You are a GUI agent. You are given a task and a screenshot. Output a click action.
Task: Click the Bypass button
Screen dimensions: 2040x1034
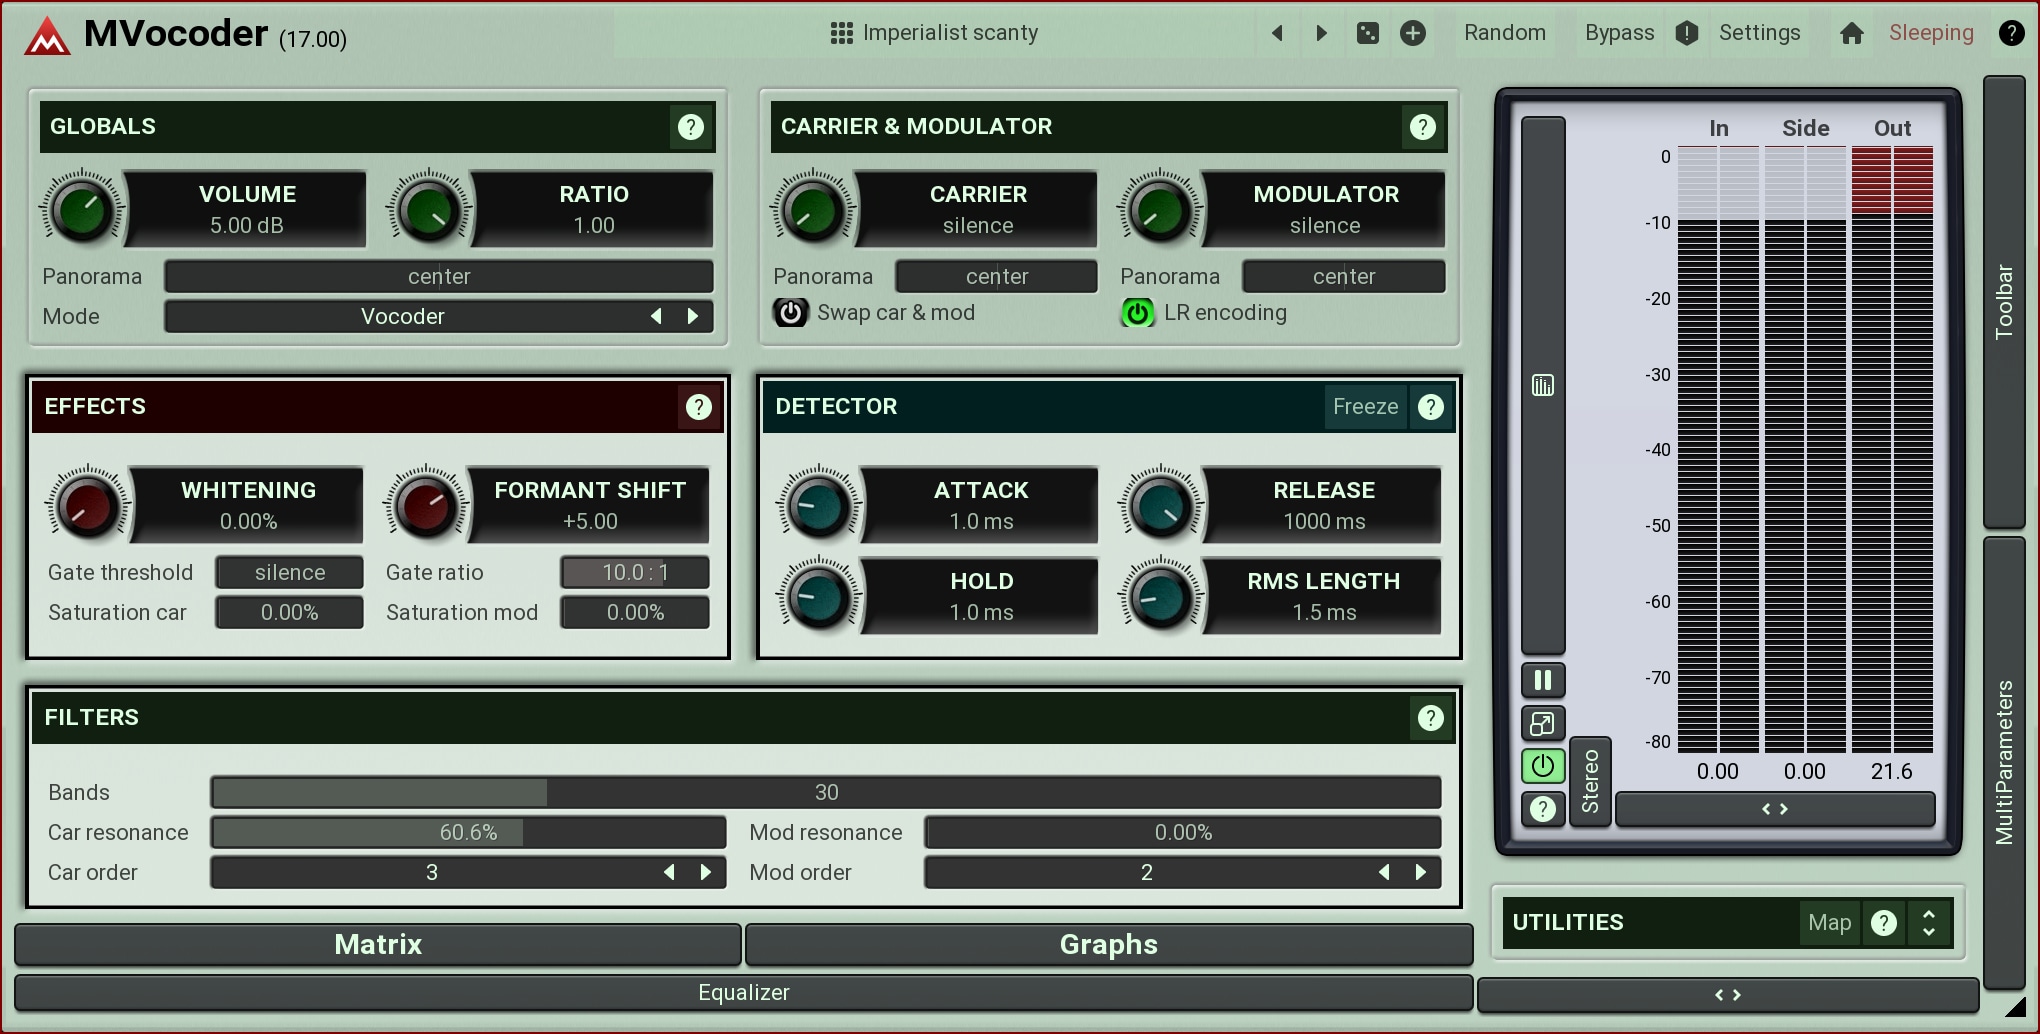(1619, 33)
